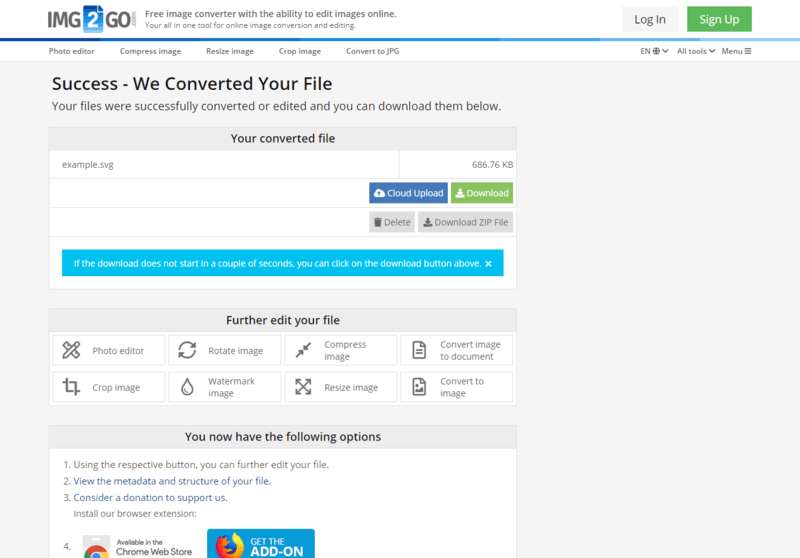Click the Crop image tool icon
The width and height of the screenshot is (800, 558).
click(x=71, y=387)
